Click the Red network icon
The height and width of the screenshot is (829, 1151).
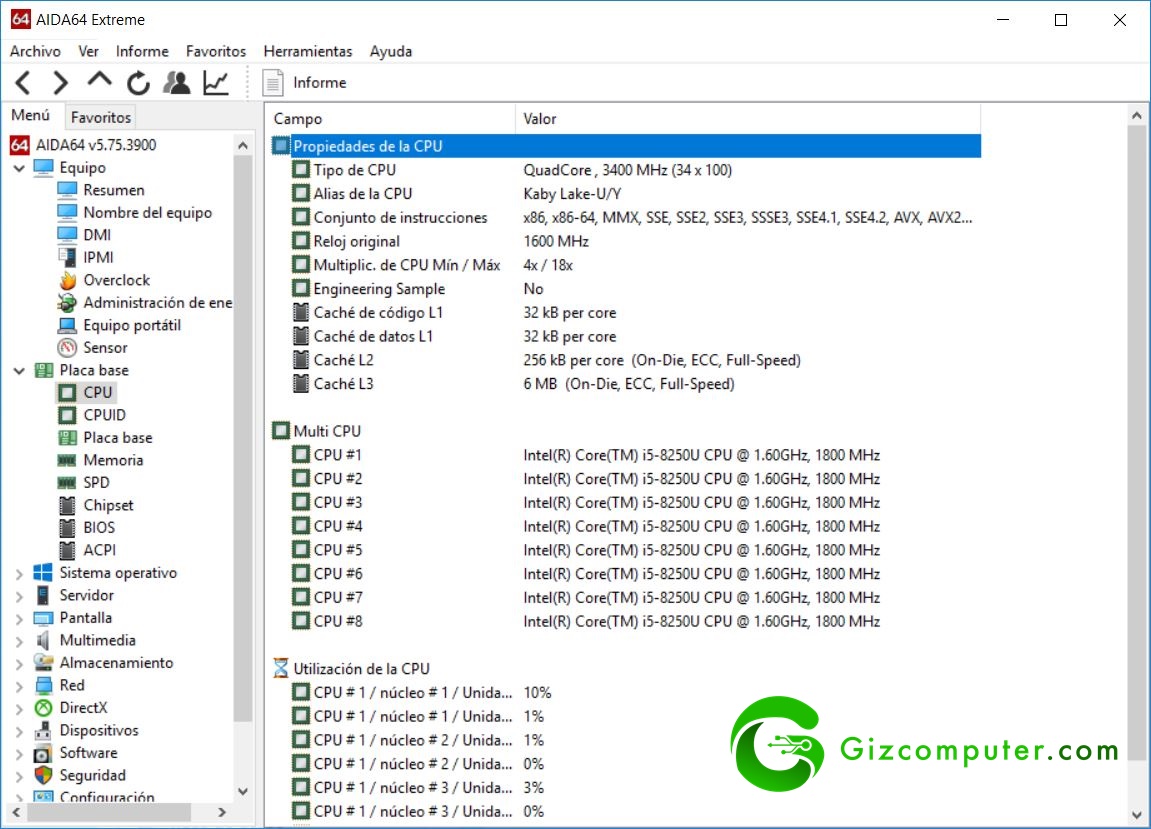tap(43, 686)
